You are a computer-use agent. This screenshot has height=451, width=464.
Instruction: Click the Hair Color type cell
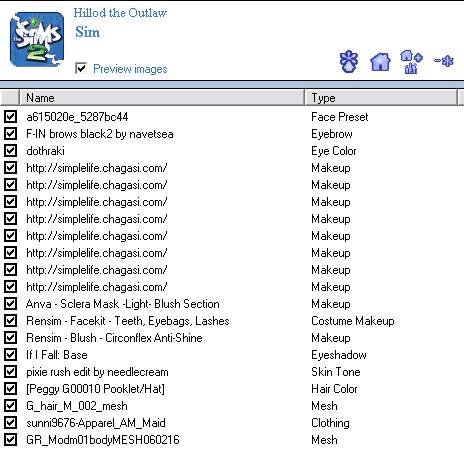[334, 389]
